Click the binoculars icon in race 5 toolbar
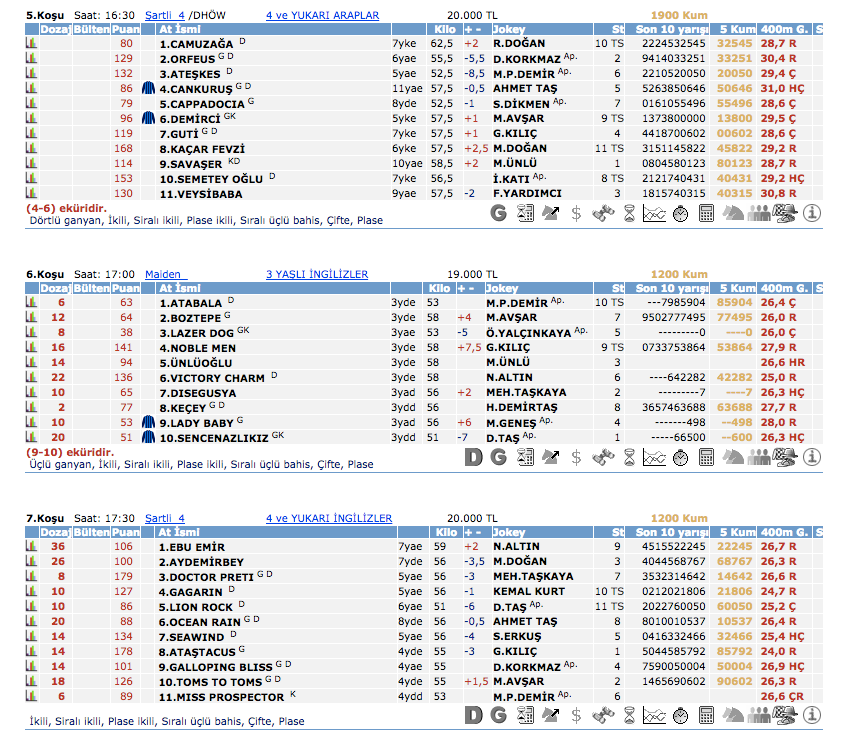This screenshot has width=857, height=755. click(x=602, y=212)
